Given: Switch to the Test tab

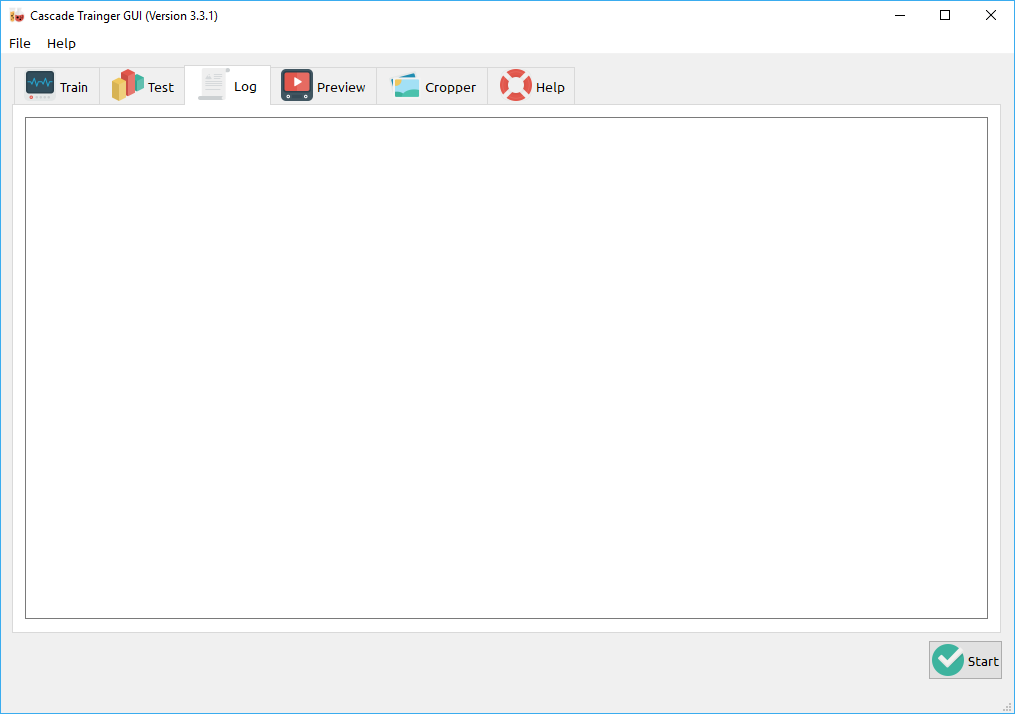Looking at the screenshot, I should pos(142,86).
